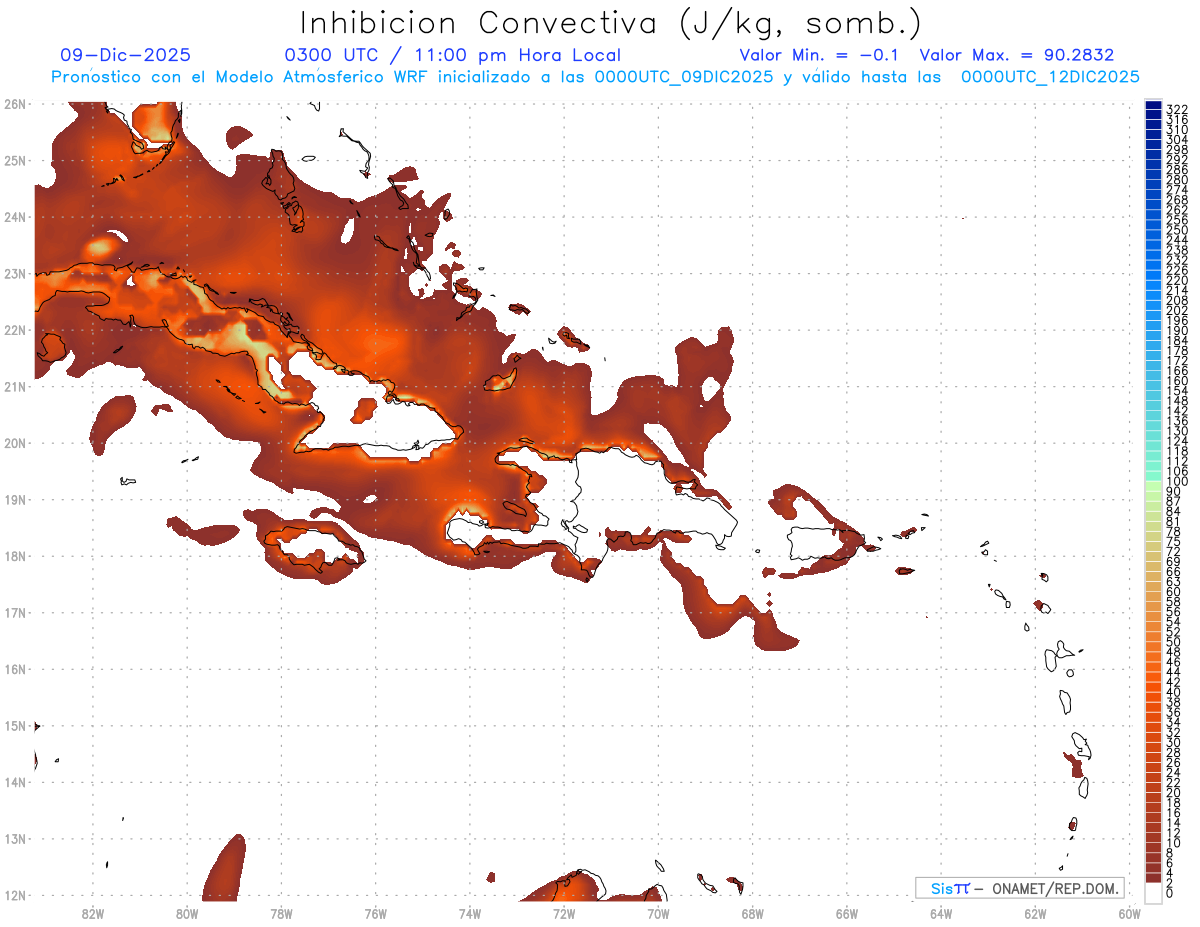Click the "78W" longitude label
The image size is (1200, 927).
281,912
